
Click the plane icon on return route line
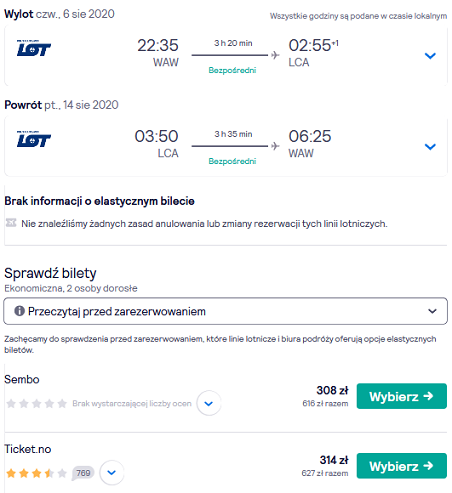tap(275, 146)
